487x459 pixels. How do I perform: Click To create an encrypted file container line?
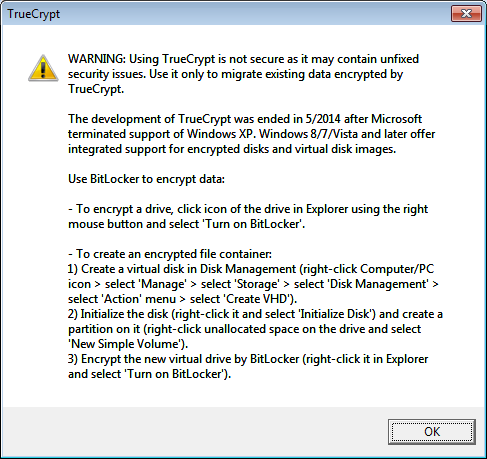coord(170,254)
